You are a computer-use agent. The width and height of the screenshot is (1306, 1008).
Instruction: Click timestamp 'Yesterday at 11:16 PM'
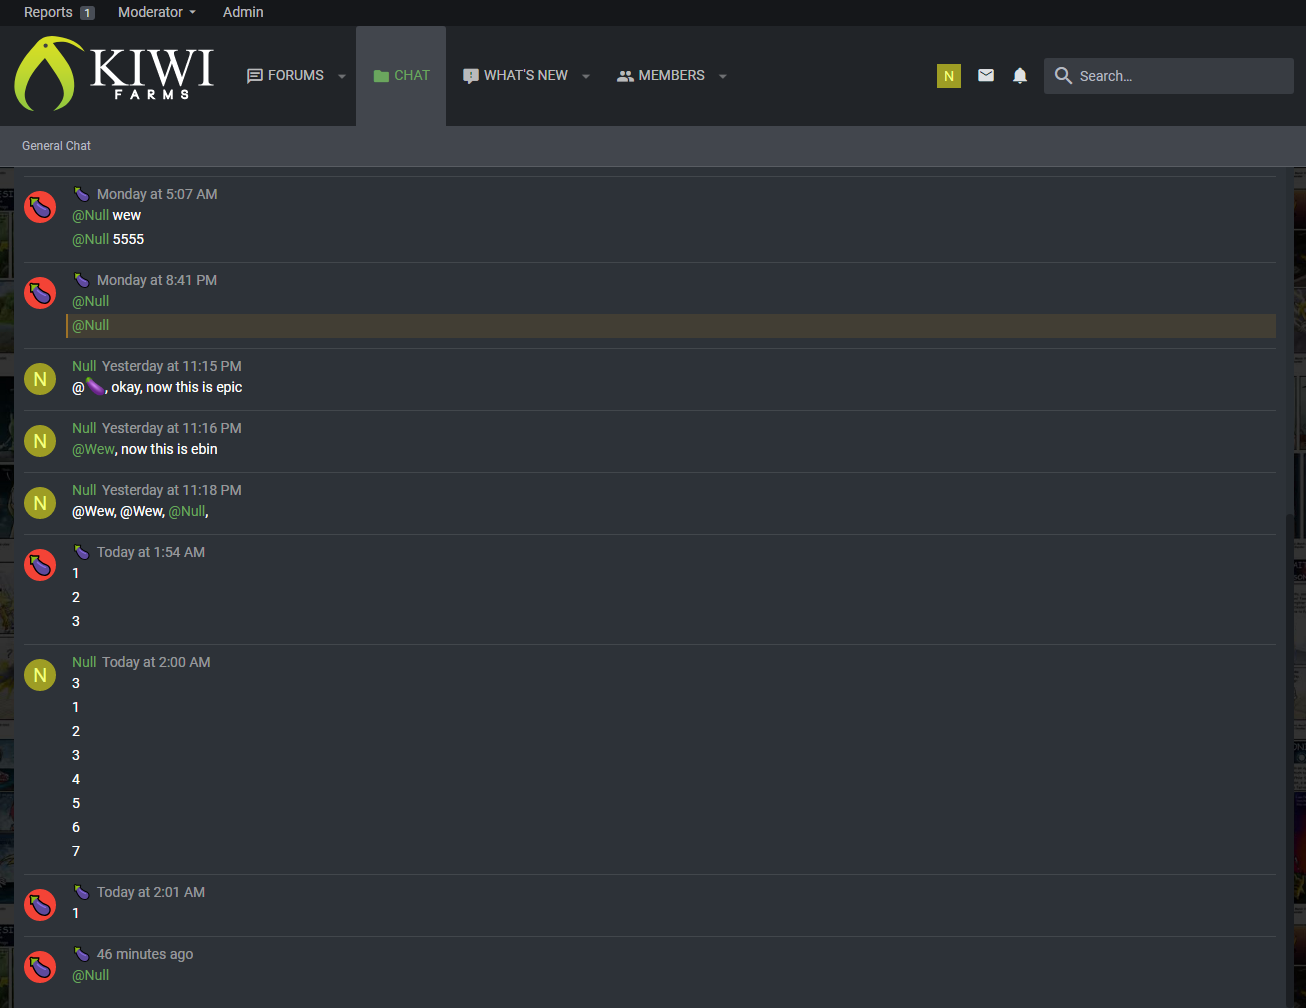coord(172,428)
